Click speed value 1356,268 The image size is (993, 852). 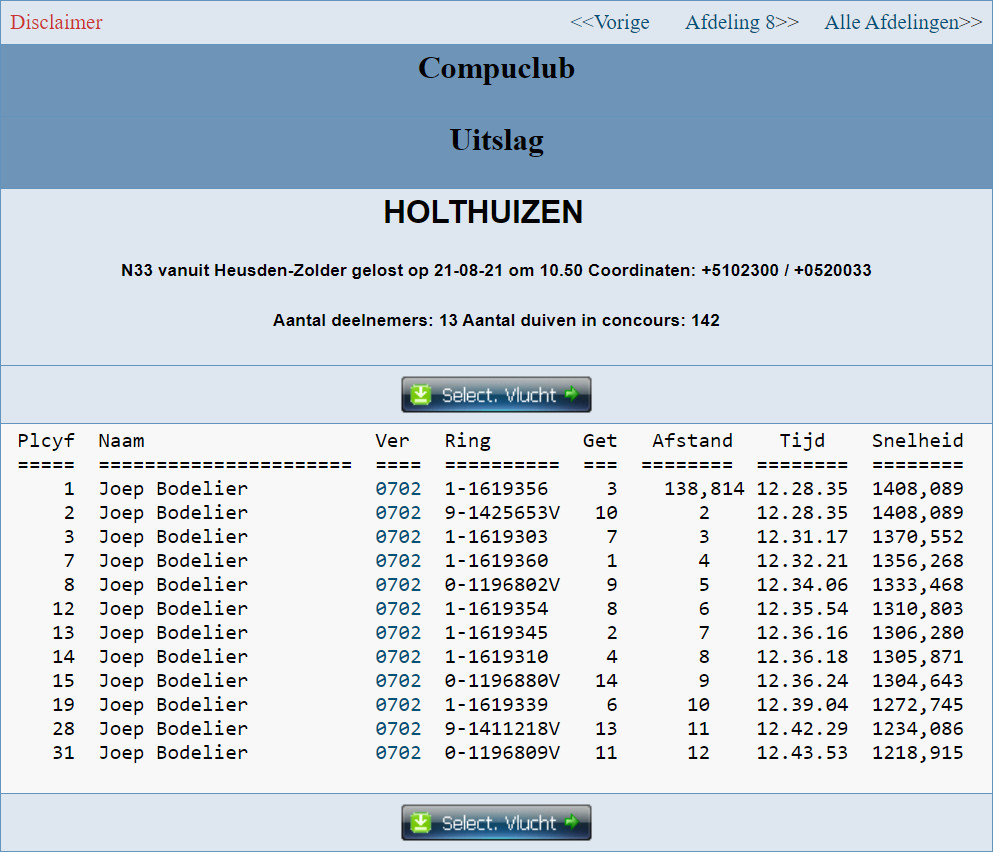coord(918,561)
